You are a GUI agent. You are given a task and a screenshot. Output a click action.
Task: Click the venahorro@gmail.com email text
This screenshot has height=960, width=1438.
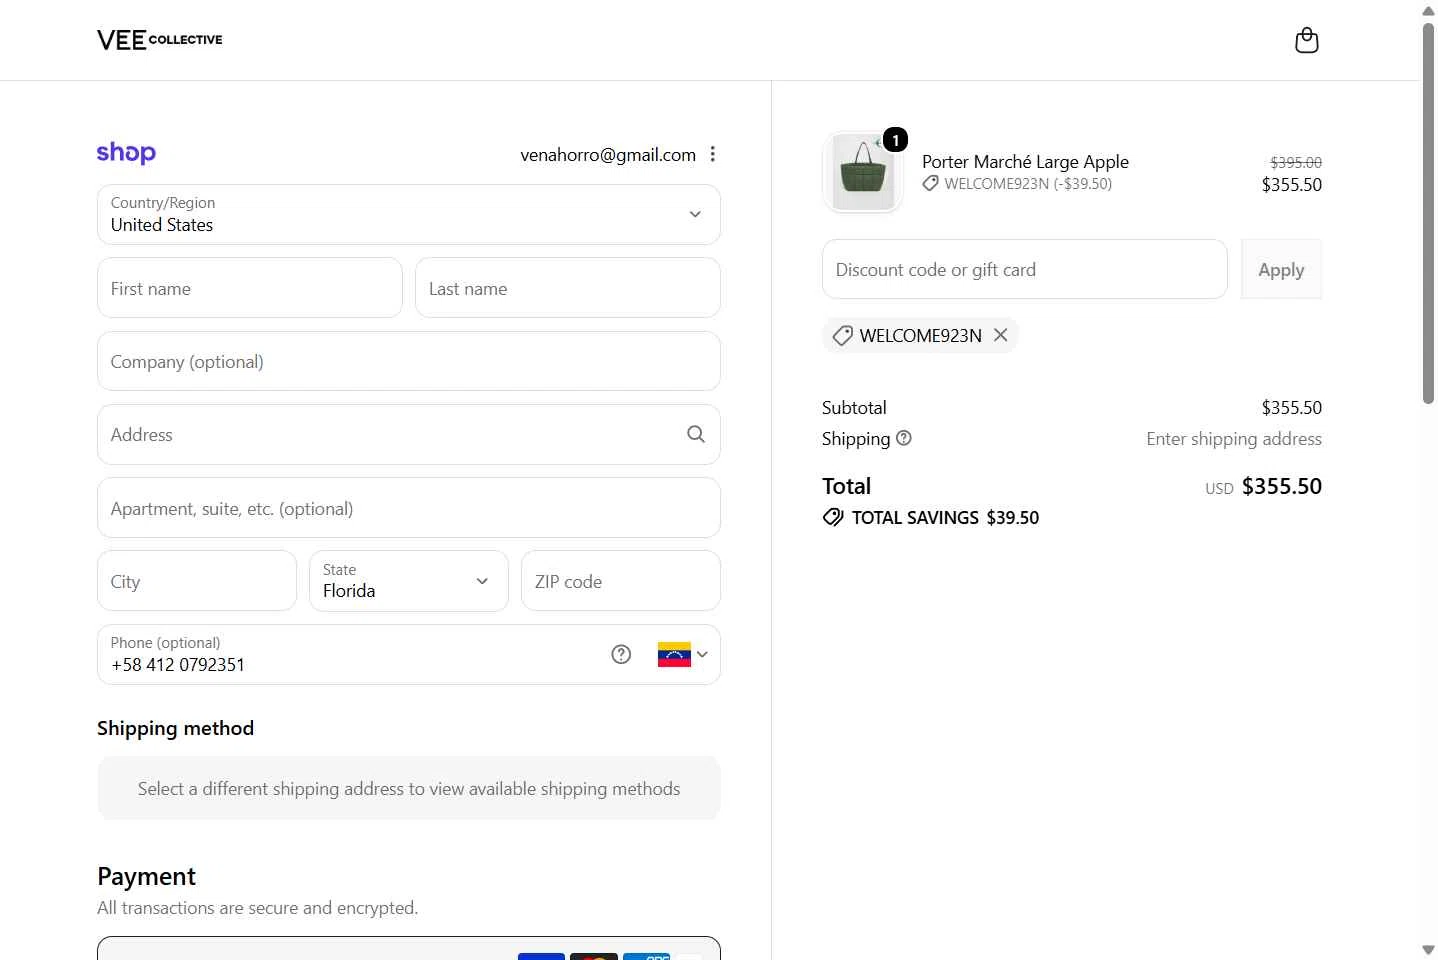[x=608, y=154]
